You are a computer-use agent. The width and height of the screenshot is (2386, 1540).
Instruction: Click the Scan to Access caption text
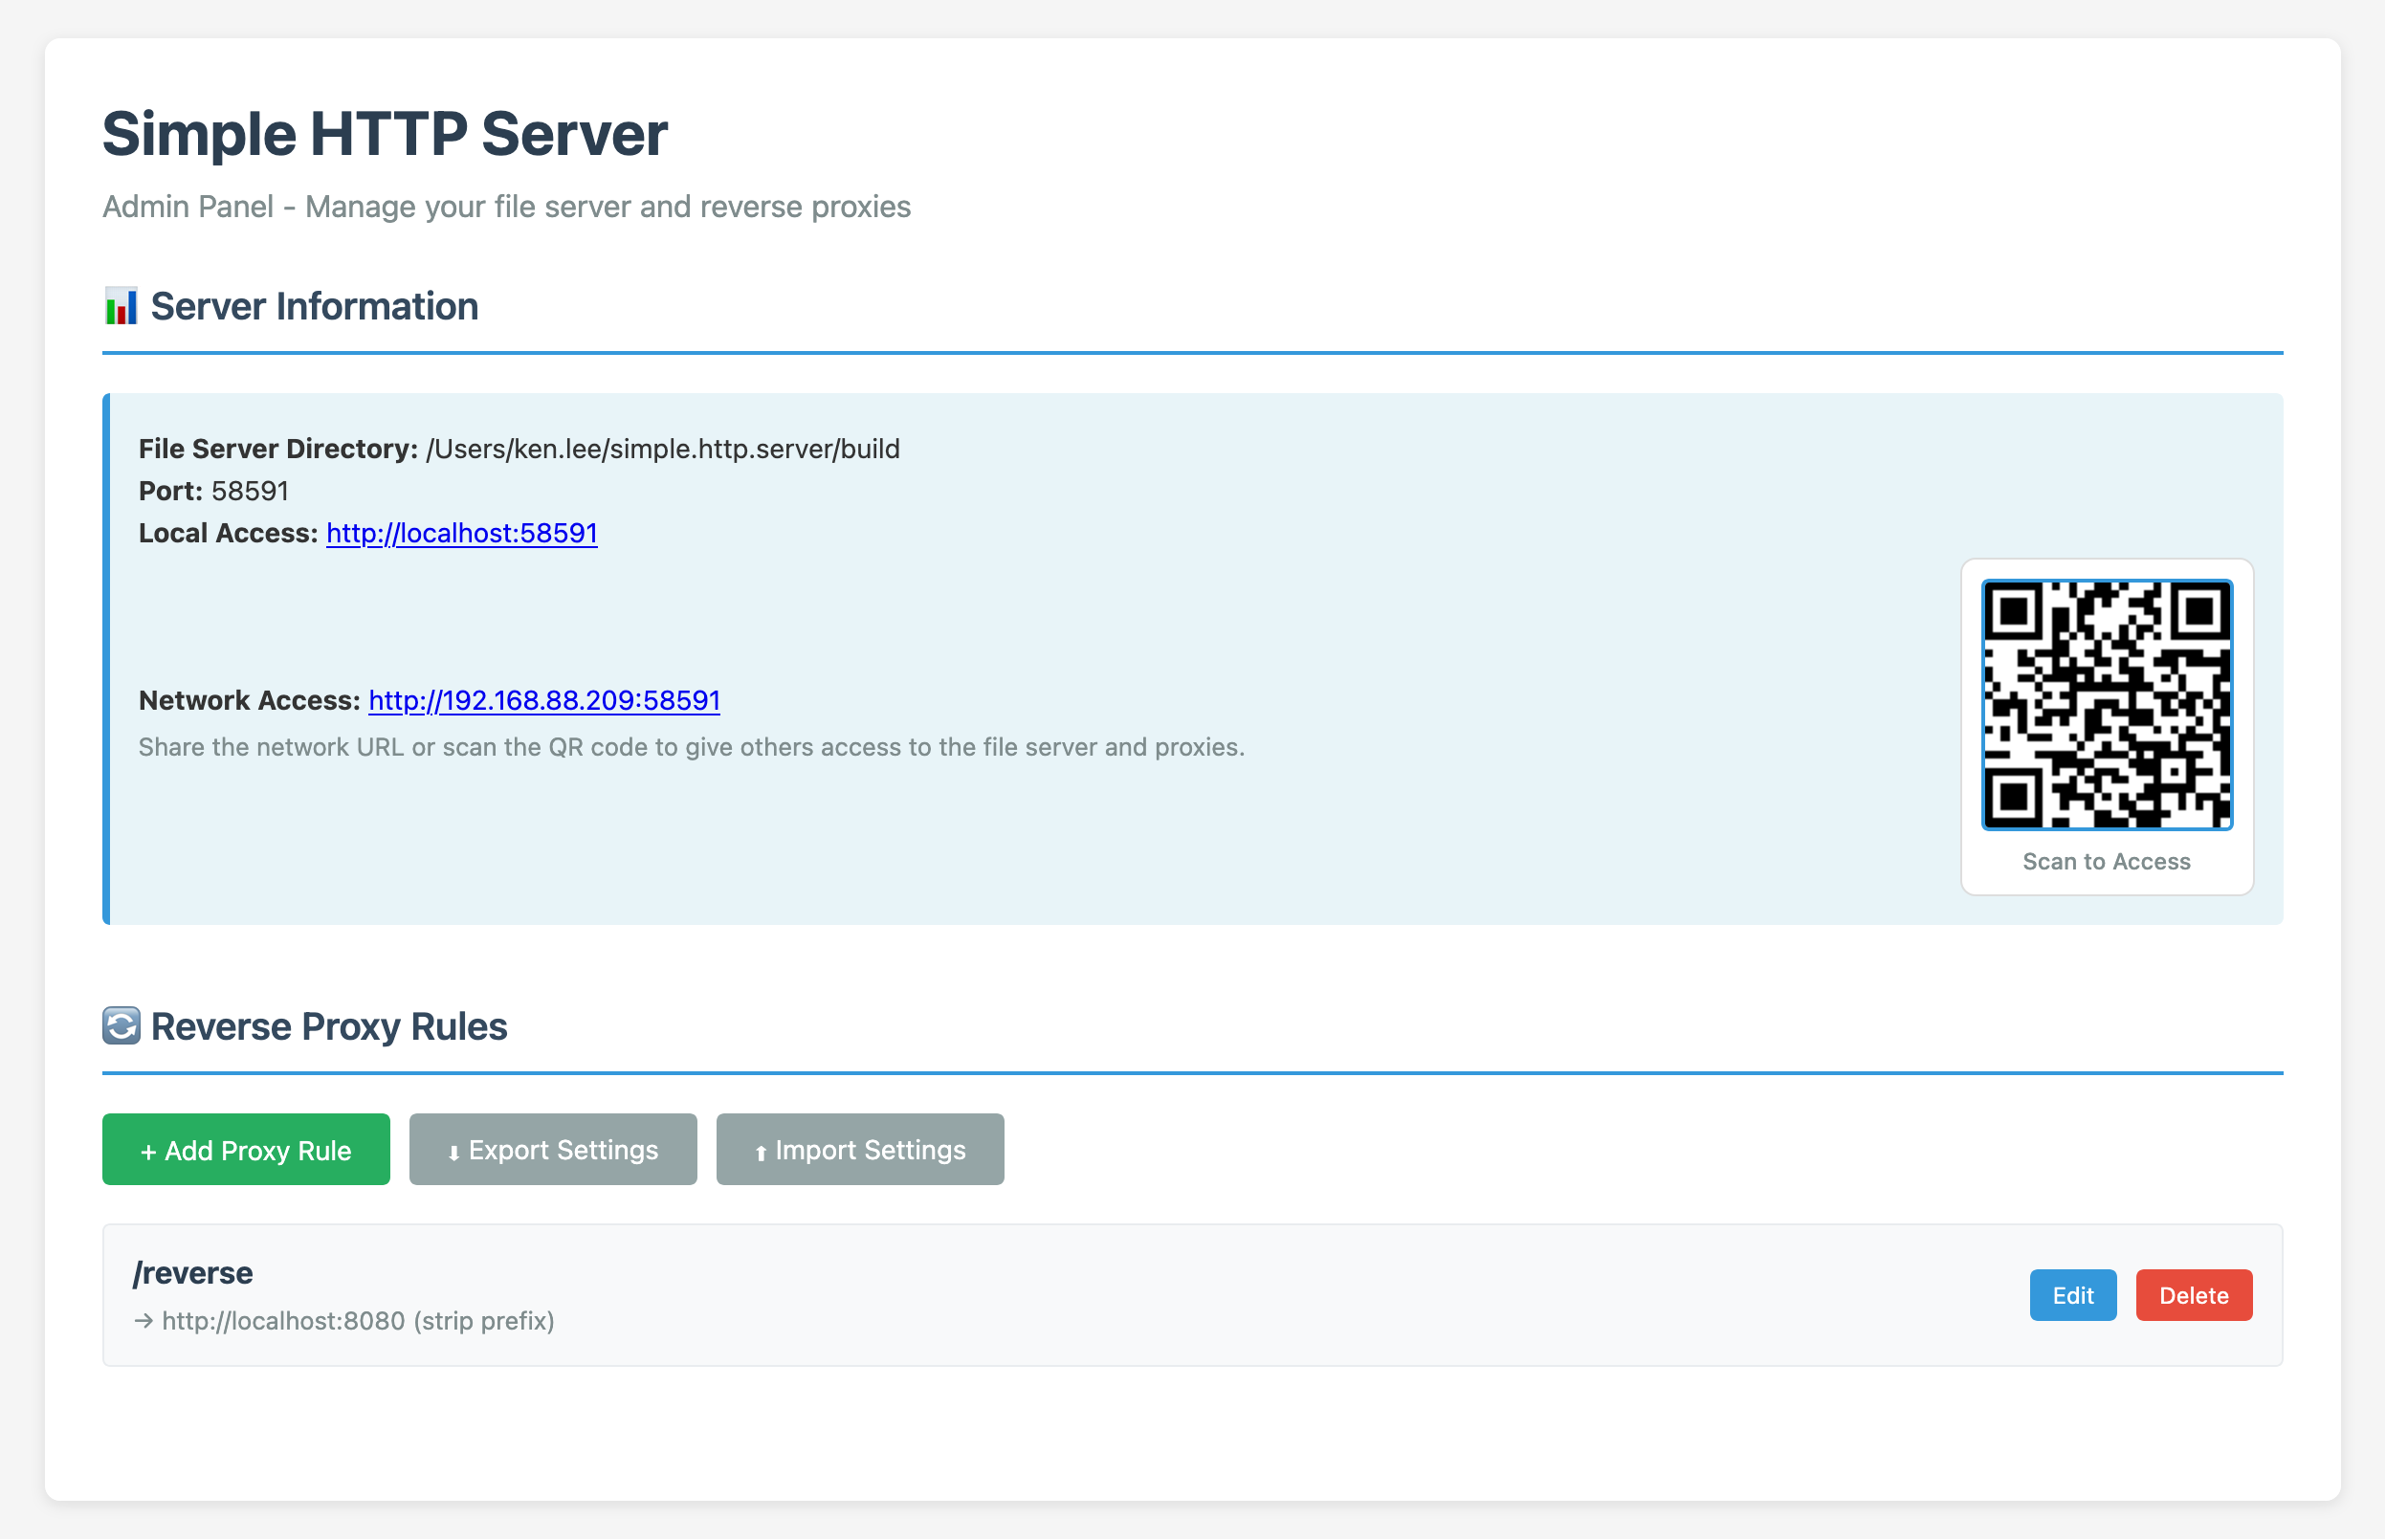click(2107, 861)
